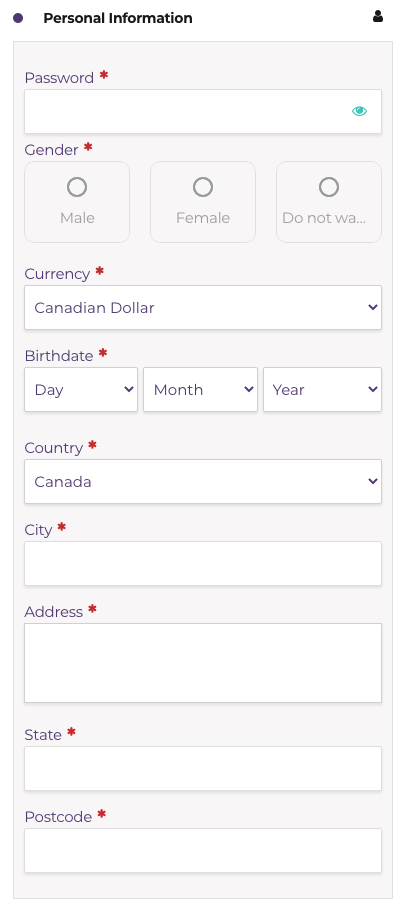
Task: Click the City text field
Action: point(203,563)
